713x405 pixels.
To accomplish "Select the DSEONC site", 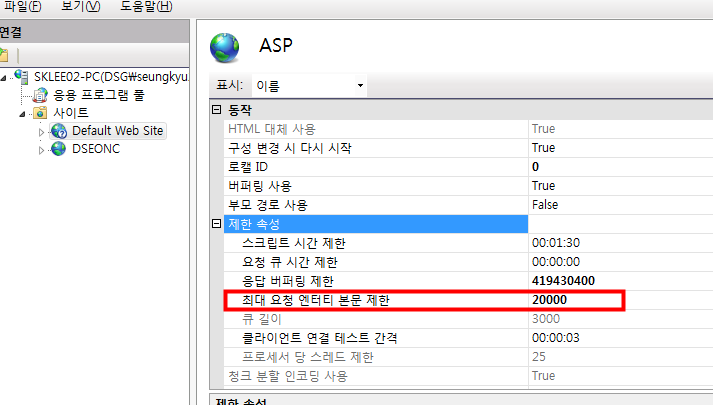I will pyautogui.click(x=96, y=149).
